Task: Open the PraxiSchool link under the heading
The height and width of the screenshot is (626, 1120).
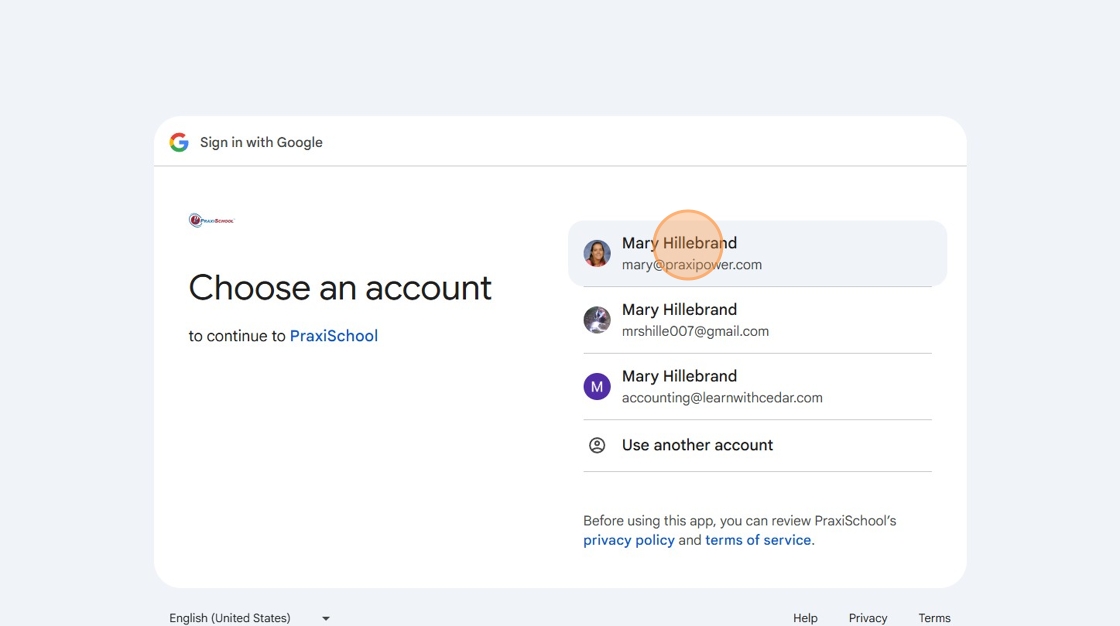Action: [x=334, y=336]
